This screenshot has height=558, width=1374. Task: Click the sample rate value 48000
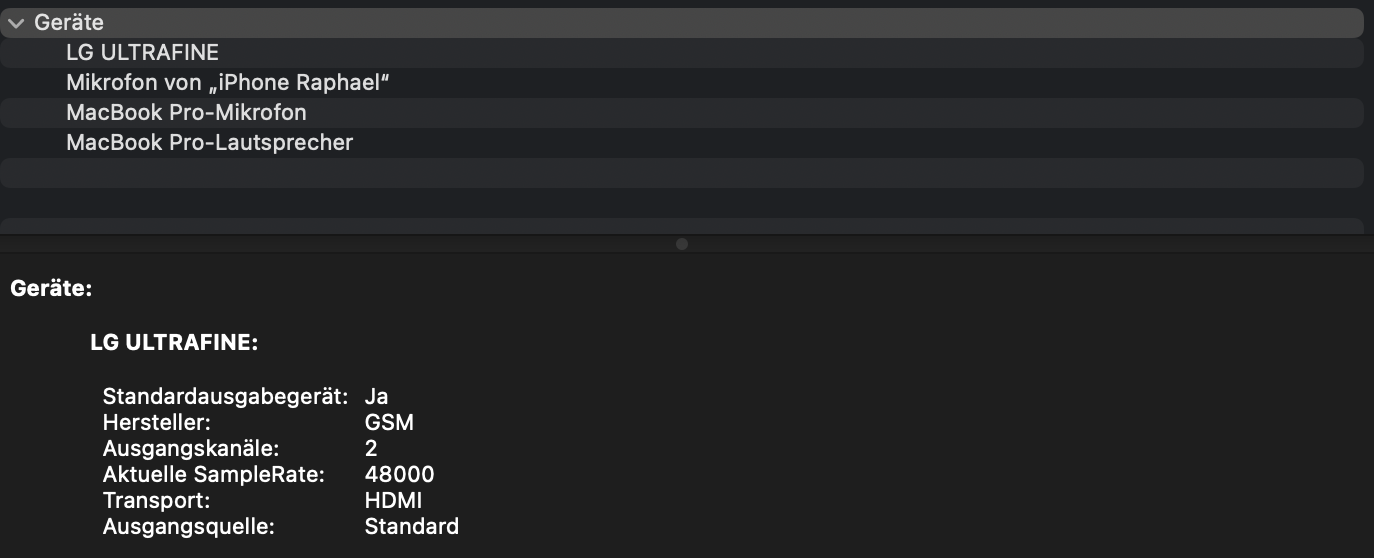399,474
